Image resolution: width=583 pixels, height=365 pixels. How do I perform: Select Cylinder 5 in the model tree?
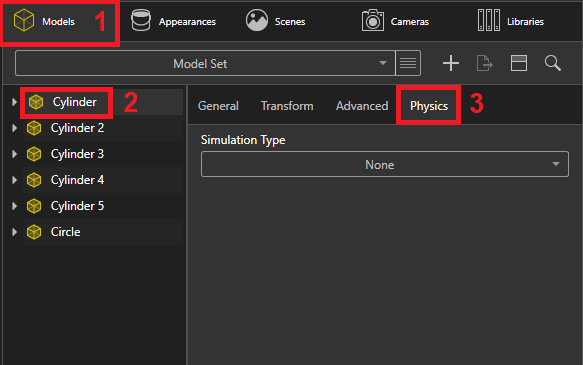(103, 206)
